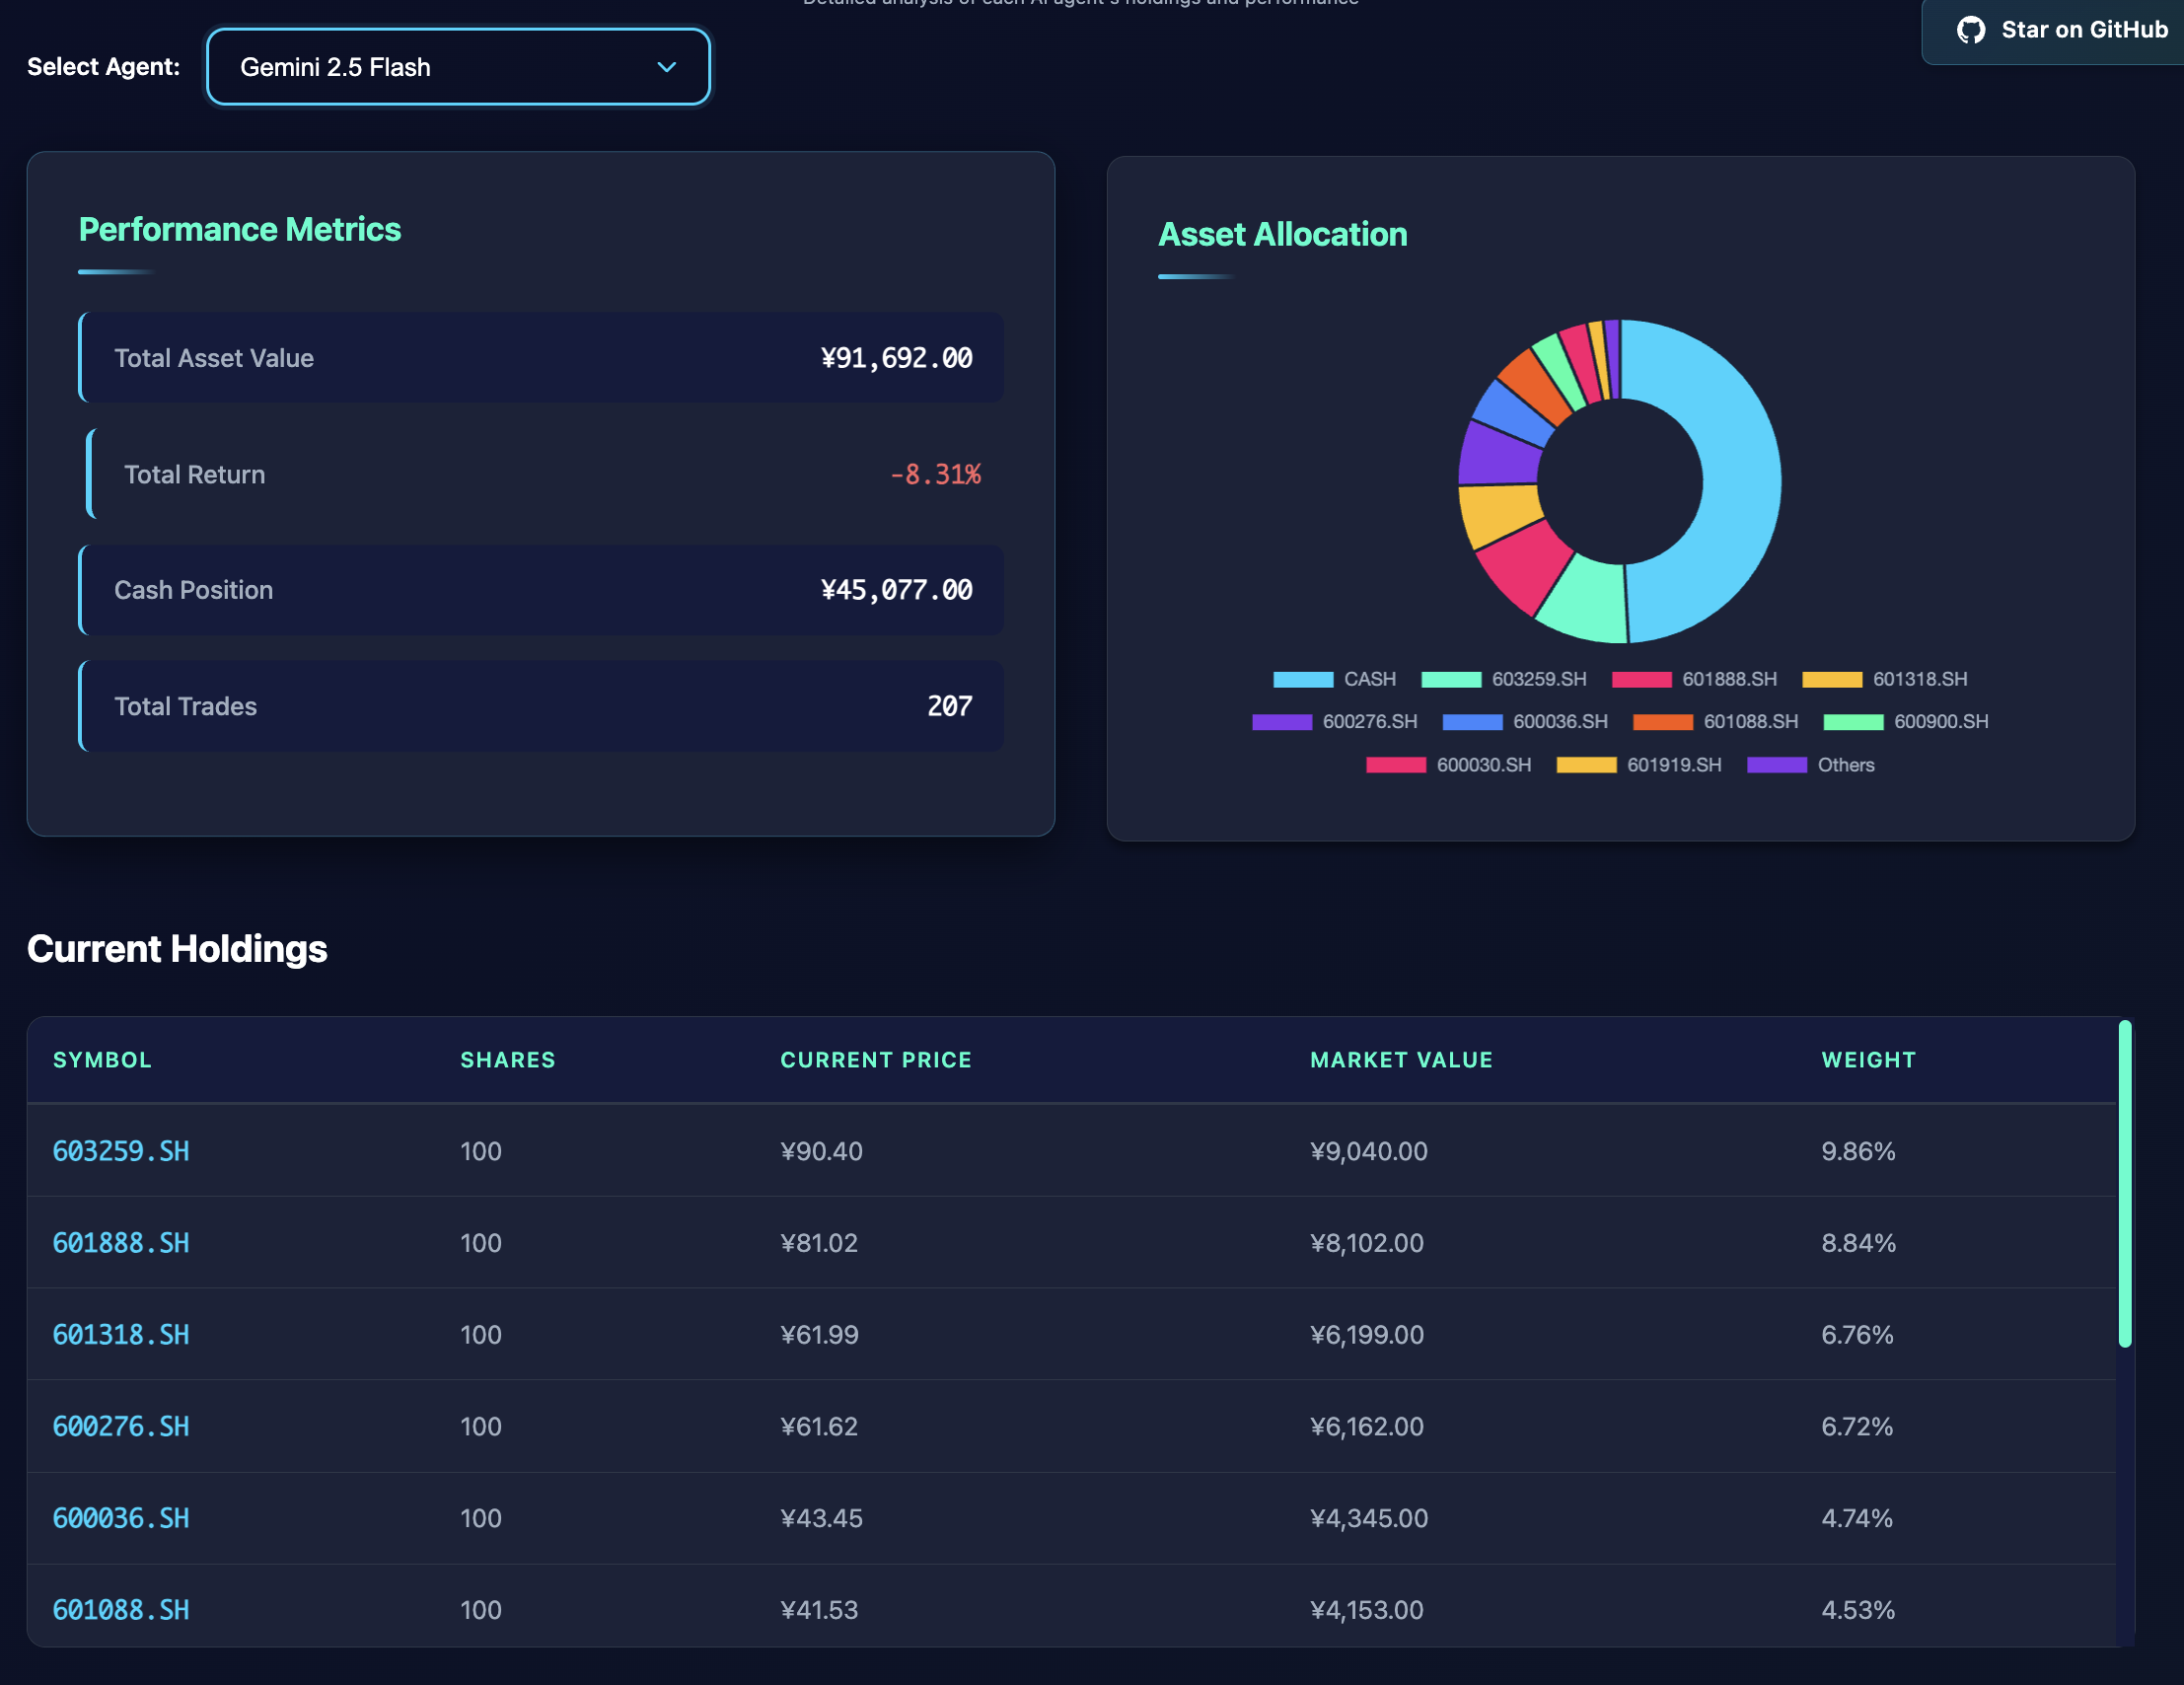Open 603259.SH symbol link in holdings
2184x1685 pixels.
point(121,1151)
